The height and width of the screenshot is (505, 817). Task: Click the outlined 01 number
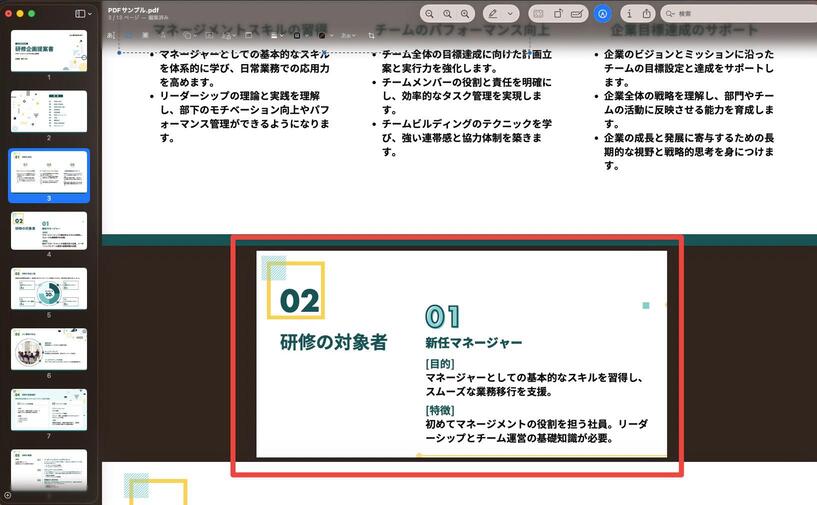[x=442, y=316]
